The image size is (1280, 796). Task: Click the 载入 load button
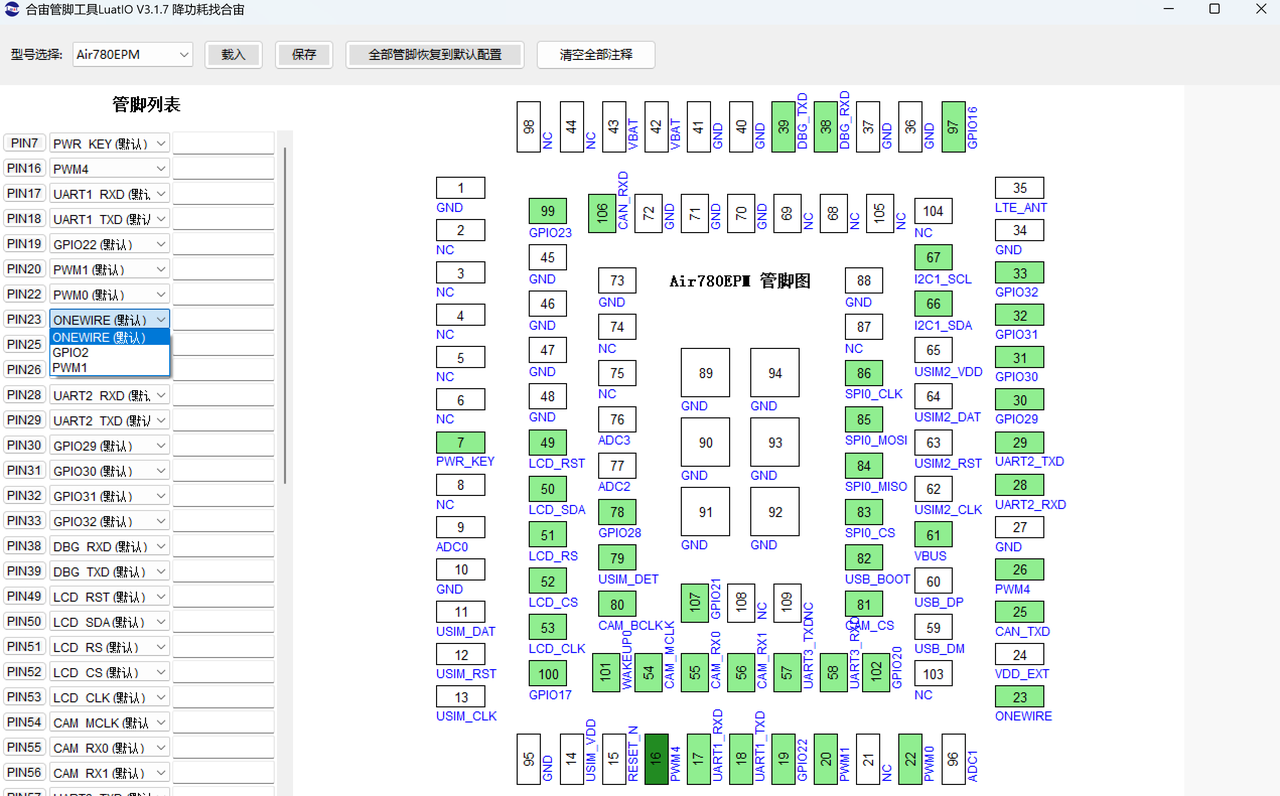click(x=233, y=55)
